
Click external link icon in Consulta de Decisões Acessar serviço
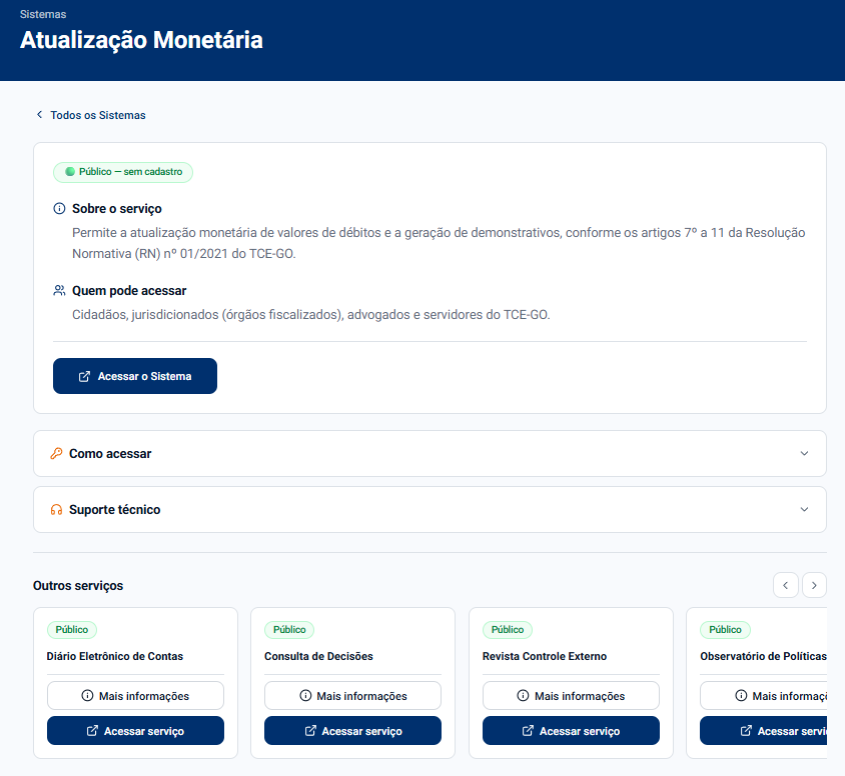pos(310,731)
